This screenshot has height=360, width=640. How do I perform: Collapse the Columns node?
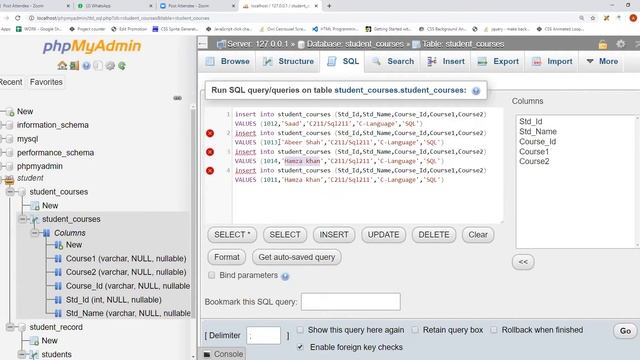[35, 233]
